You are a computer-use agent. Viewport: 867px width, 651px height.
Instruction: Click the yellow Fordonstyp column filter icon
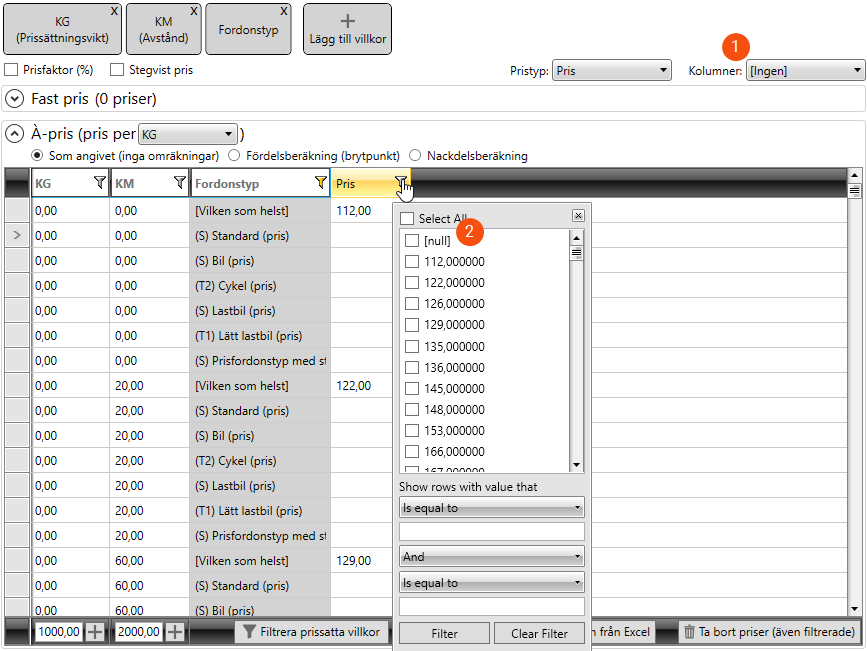coord(320,183)
